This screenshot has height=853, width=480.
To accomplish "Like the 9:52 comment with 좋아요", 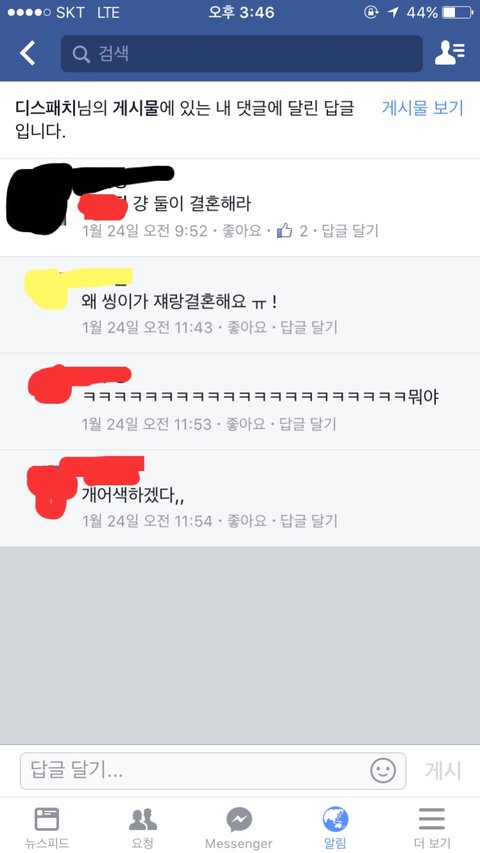I will pos(243,231).
